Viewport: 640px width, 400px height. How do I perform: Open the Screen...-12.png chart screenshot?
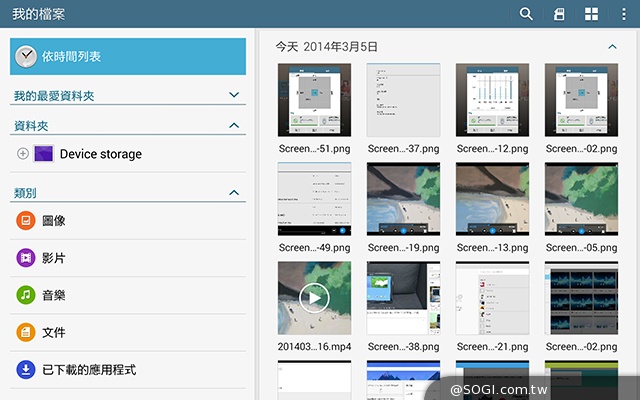492,100
